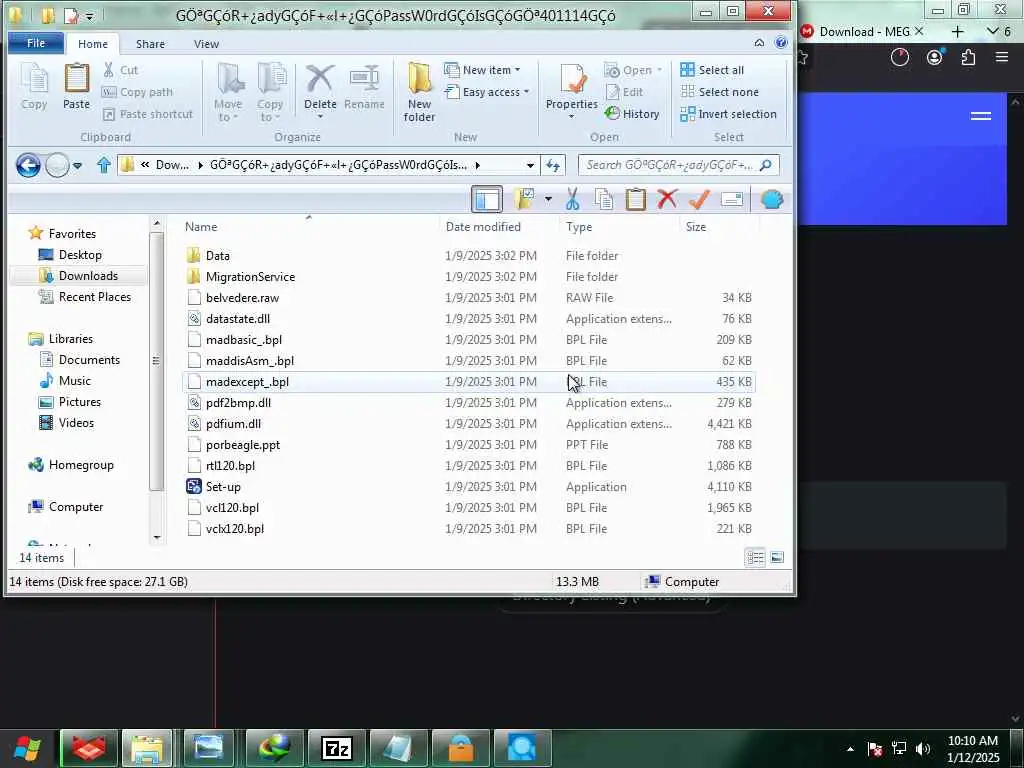1024x768 pixels.
Task: Click Invert selection in the ribbon
Action: coord(728,114)
